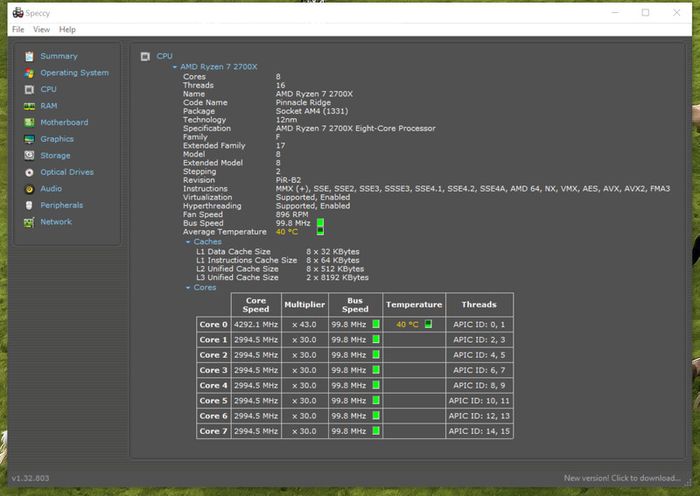Open the Network section
Image resolution: width=700 pixels, height=496 pixels.
[x=56, y=222]
